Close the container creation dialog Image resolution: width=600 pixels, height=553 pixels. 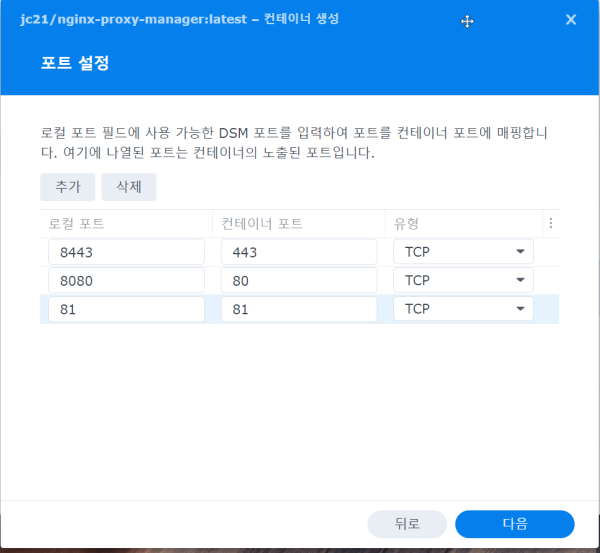(x=571, y=19)
